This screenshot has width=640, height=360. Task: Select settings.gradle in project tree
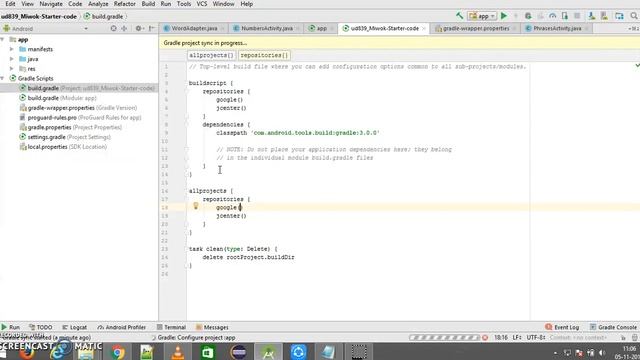tap(64, 137)
